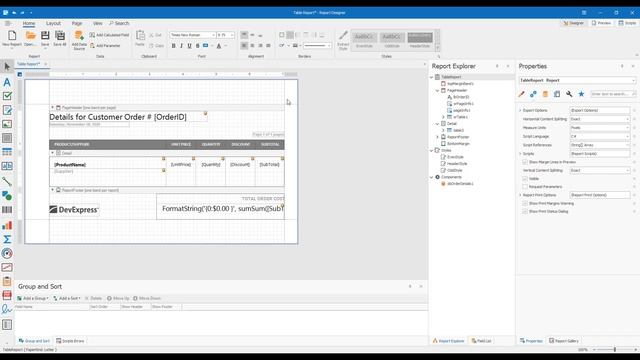Collapse the PageHeader node in Report Explorer

point(438,90)
